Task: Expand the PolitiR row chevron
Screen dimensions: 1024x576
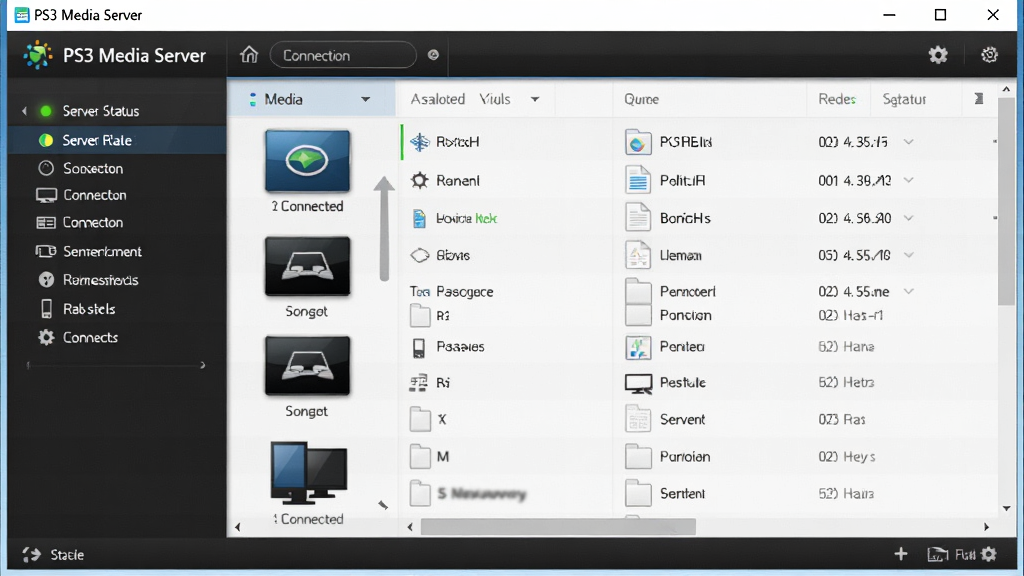Action: click(x=908, y=180)
